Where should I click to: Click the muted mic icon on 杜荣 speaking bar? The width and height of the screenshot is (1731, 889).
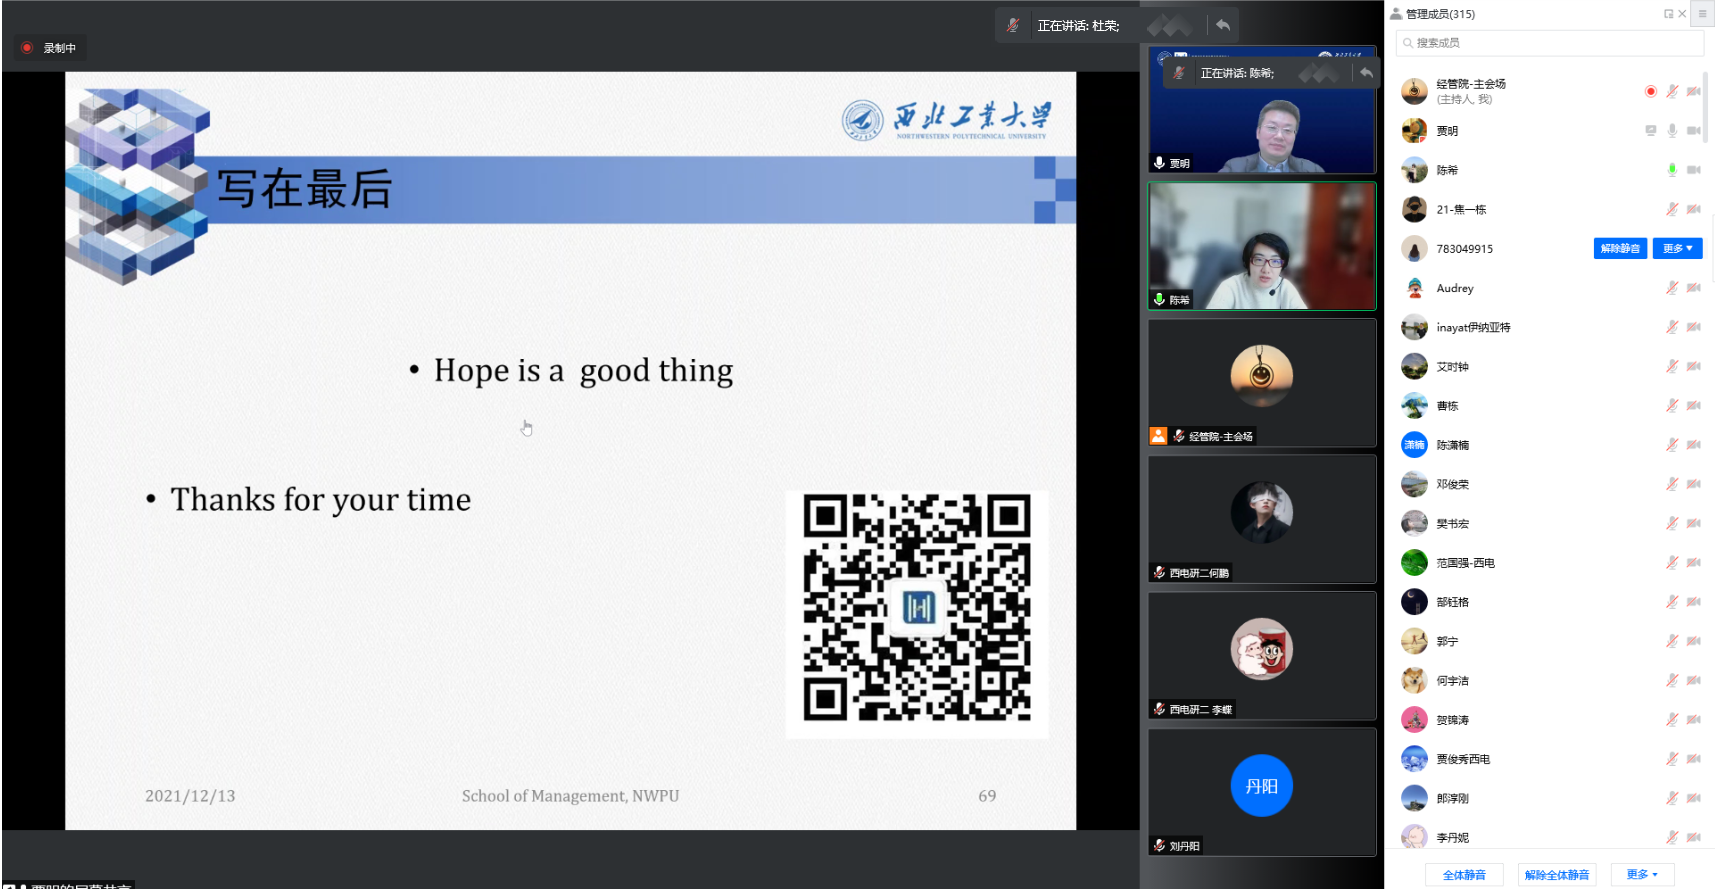1013,25
